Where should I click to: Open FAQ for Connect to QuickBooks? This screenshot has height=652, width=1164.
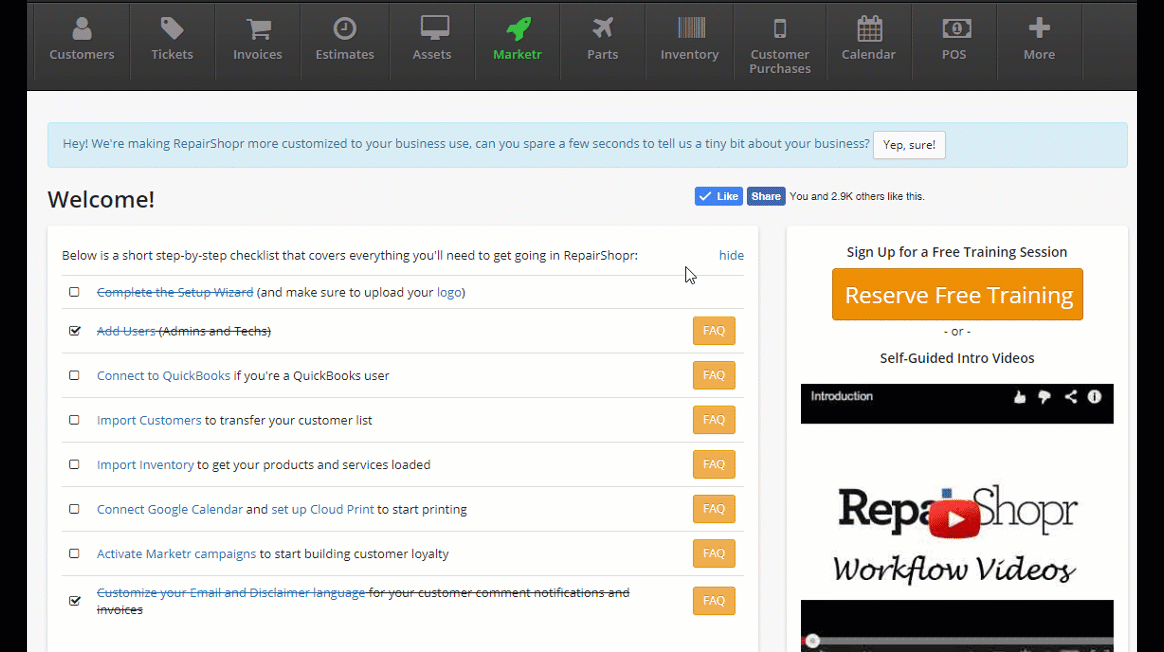tap(714, 375)
